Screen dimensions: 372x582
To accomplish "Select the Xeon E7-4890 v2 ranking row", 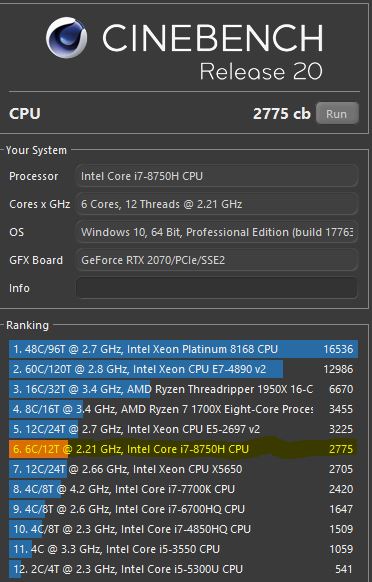I will point(183,369).
